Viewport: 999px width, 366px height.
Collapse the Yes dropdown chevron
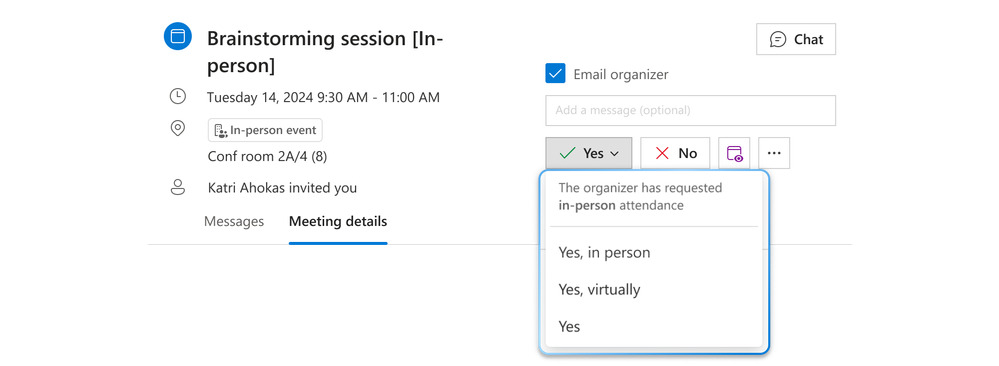[615, 154]
